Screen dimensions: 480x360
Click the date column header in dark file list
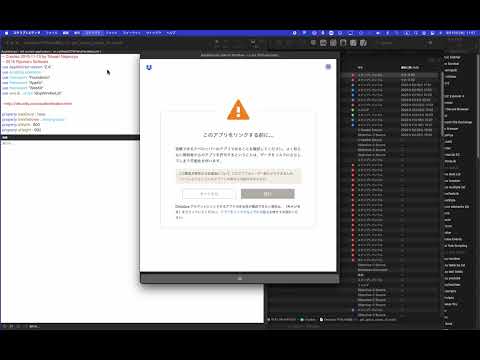tap(410, 68)
